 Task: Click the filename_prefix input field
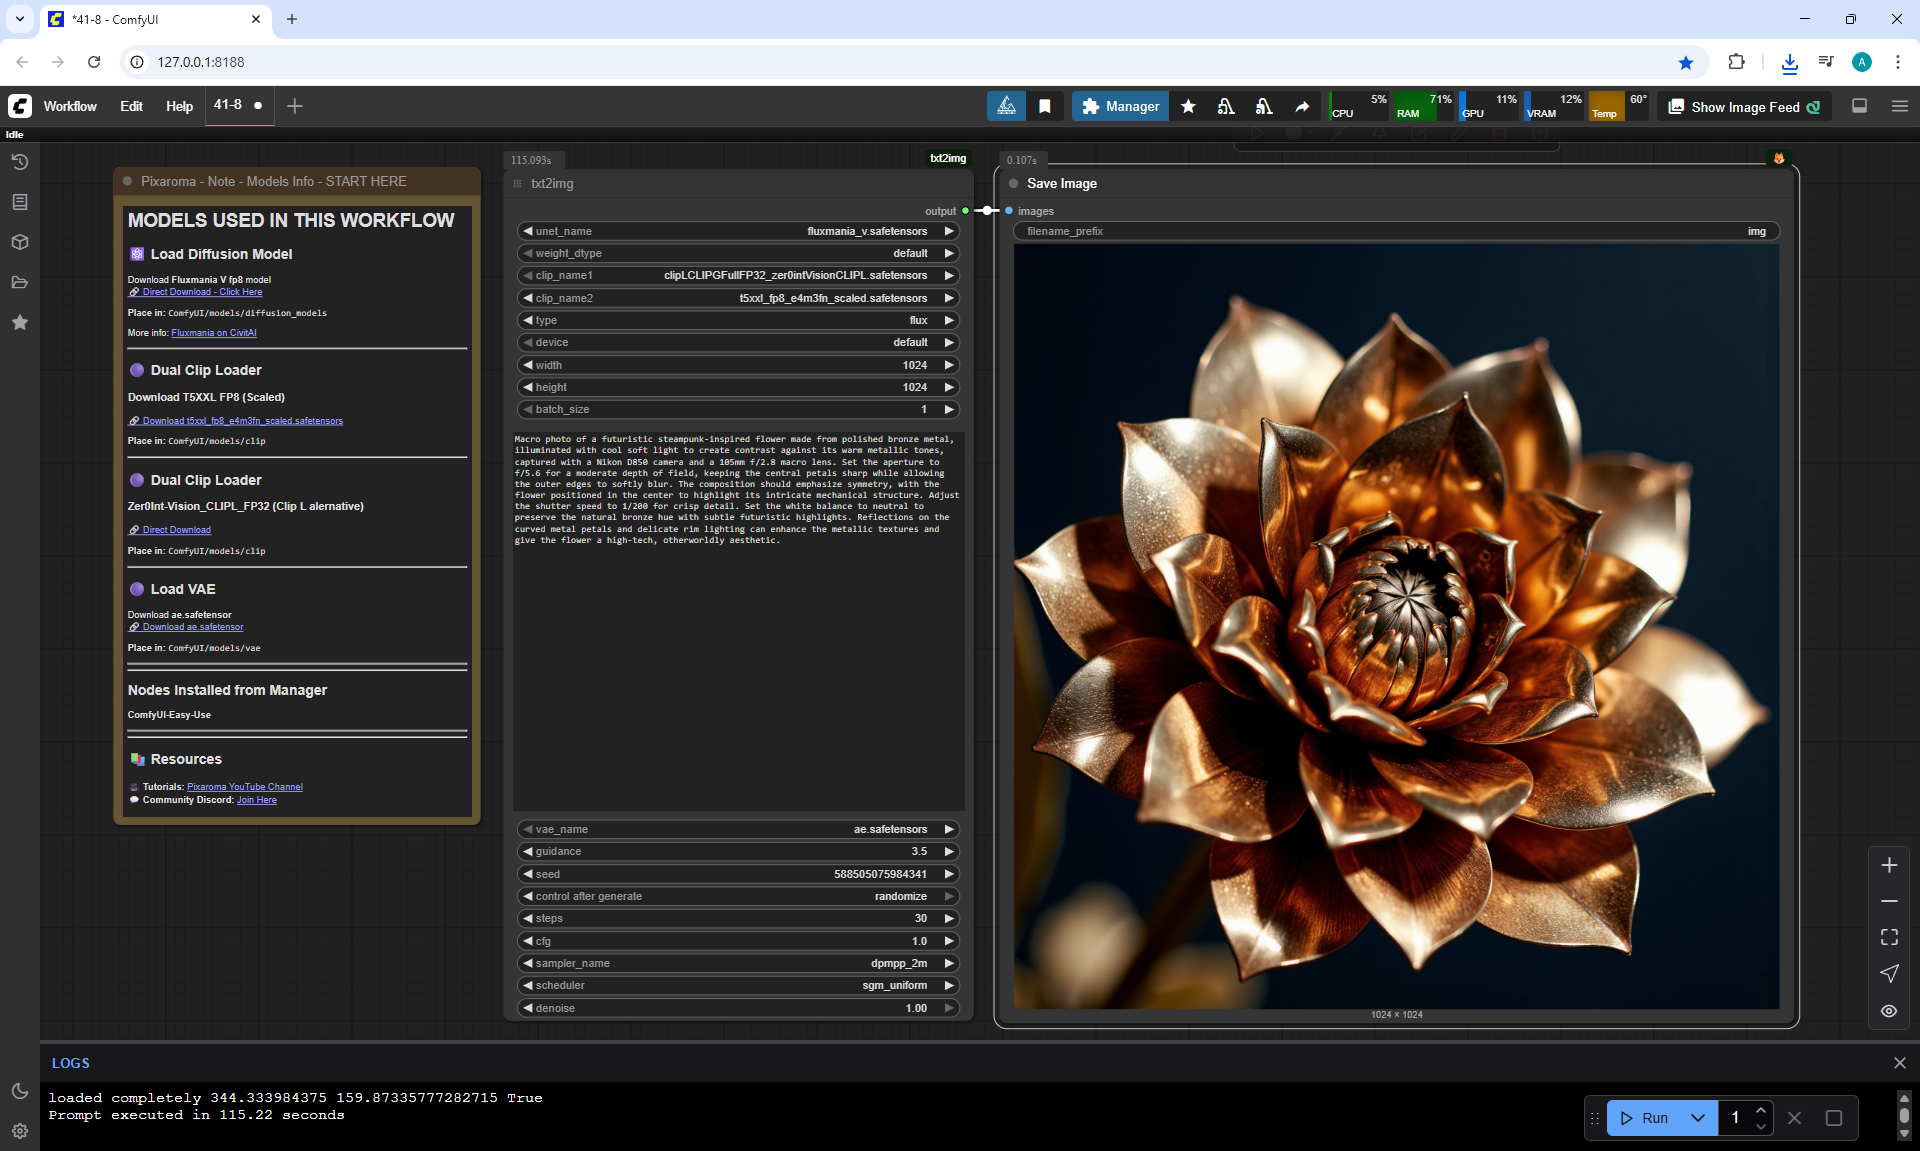[x=1396, y=231]
